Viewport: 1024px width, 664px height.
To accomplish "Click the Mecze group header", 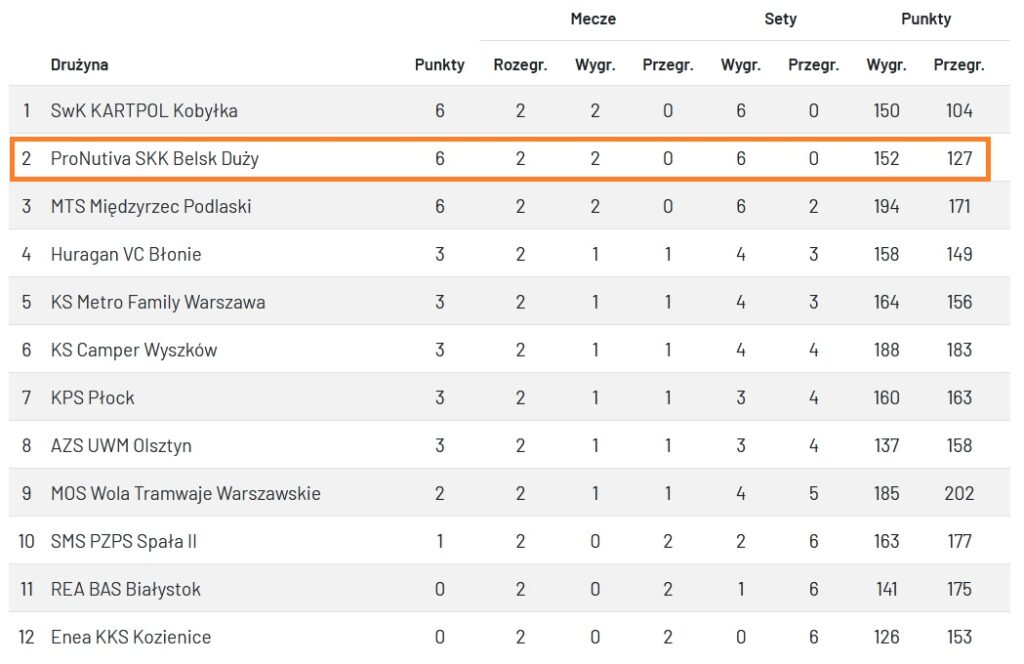I will 593,19.
